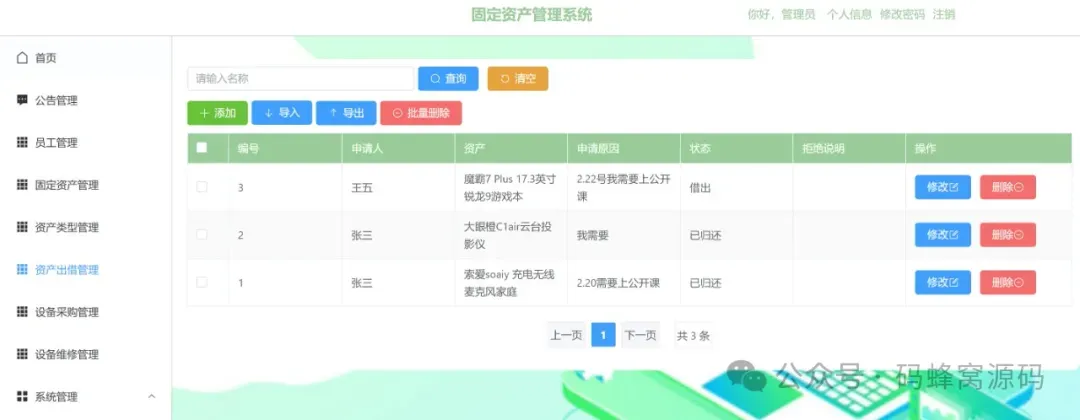Screen dimensions: 1080x420
Task: Check the checkbox for row 王五
Action: tap(202, 187)
